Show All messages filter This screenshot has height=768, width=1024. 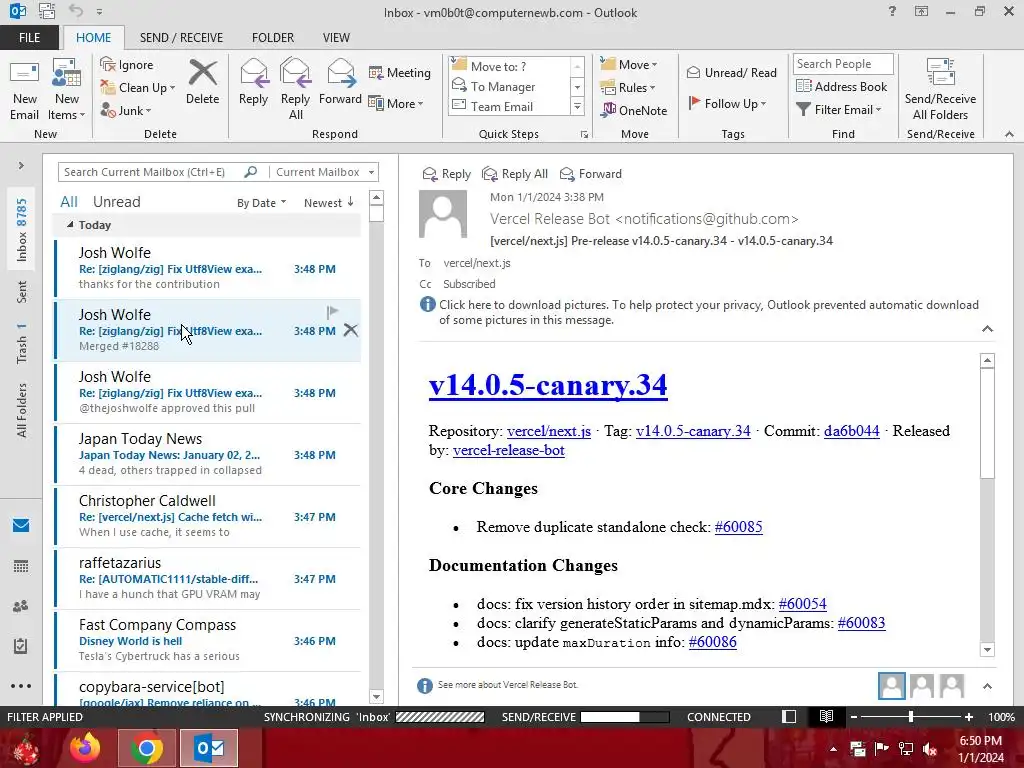(x=69, y=202)
